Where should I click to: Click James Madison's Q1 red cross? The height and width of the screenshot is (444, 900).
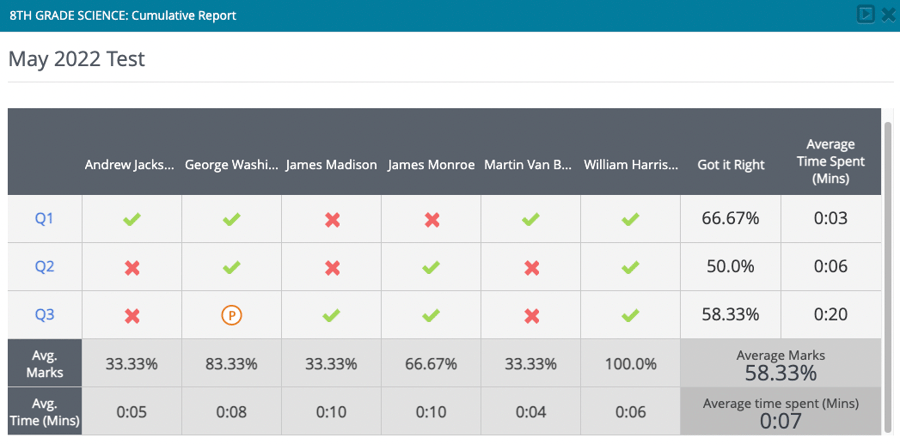332,219
